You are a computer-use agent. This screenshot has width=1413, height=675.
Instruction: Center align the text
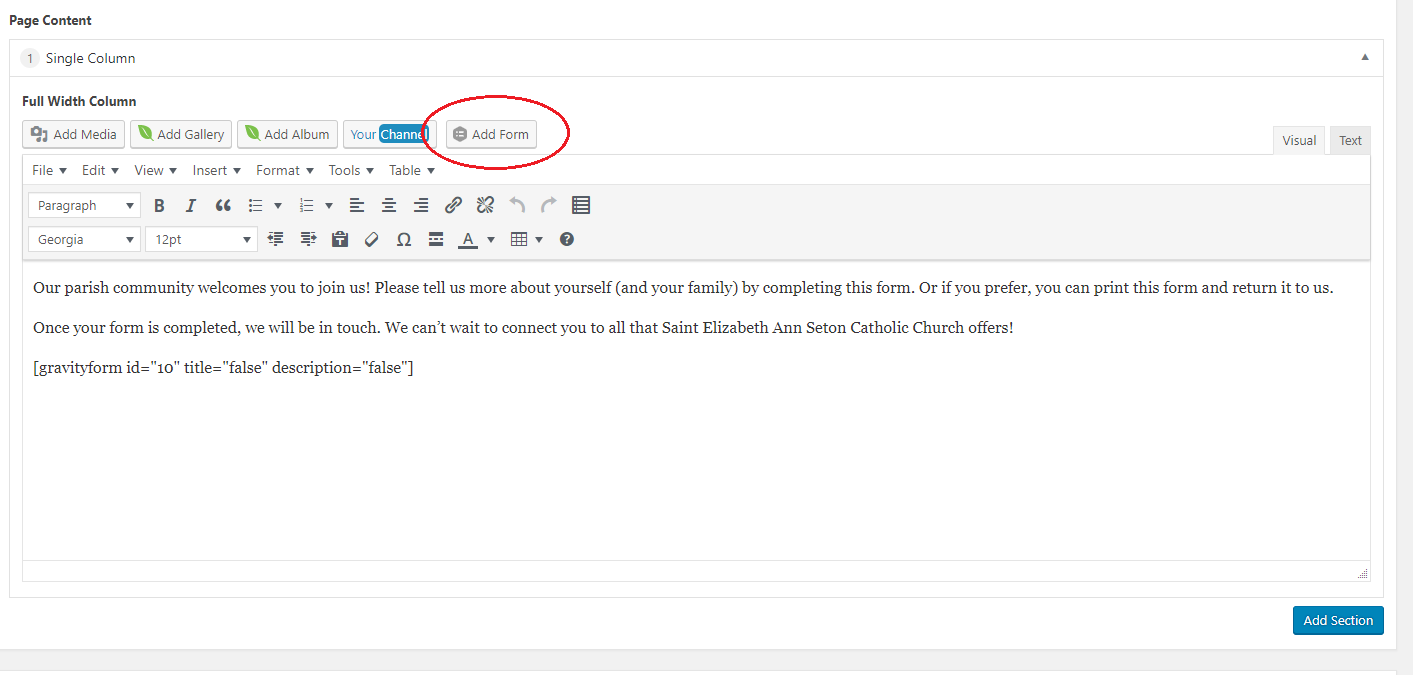pos(389,206)
